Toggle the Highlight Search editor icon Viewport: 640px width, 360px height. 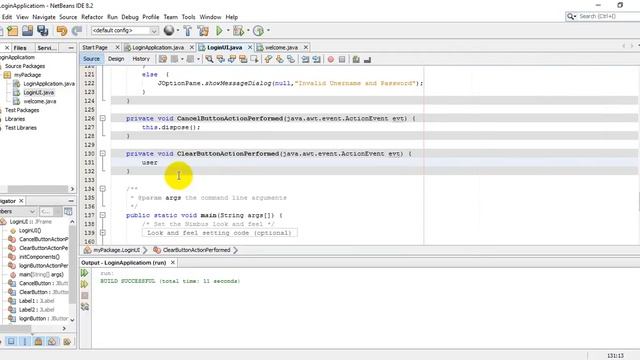(243, 59)
